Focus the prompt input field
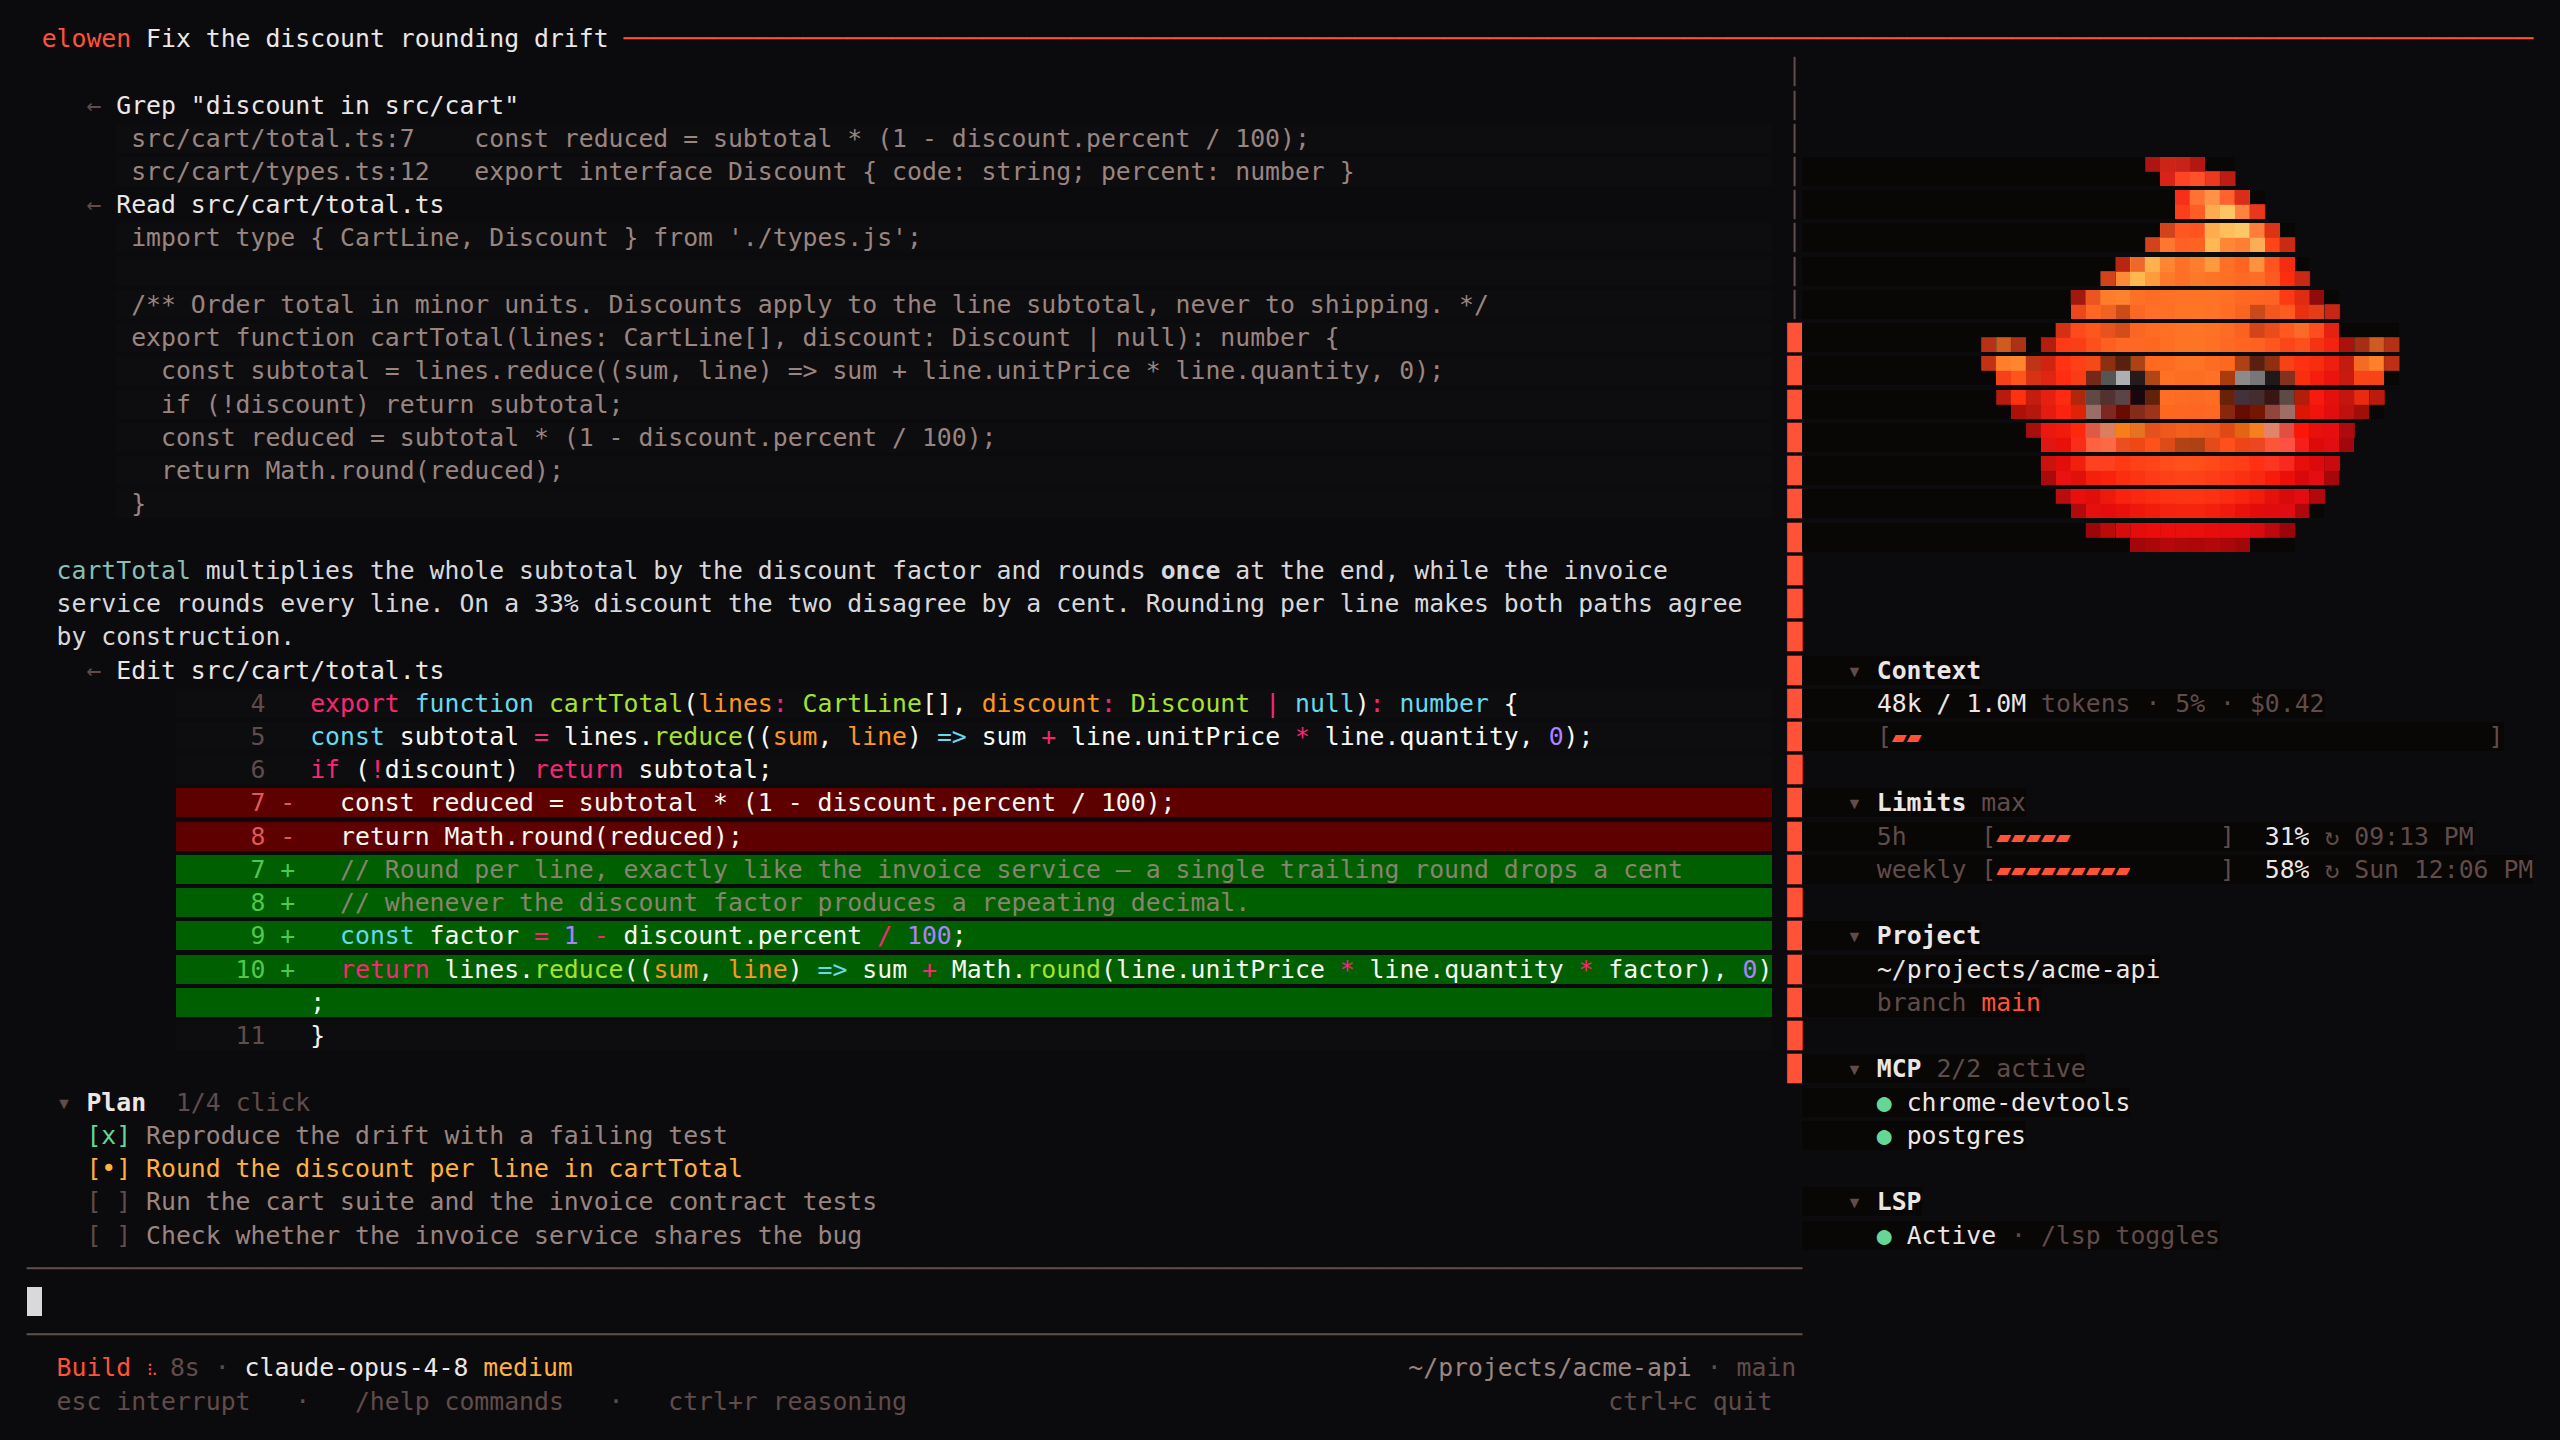 pyautogui.click(x=914, y=1302)
